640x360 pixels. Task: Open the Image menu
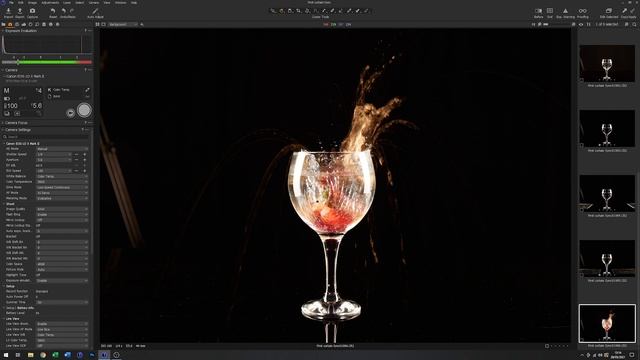click(32, 2)
